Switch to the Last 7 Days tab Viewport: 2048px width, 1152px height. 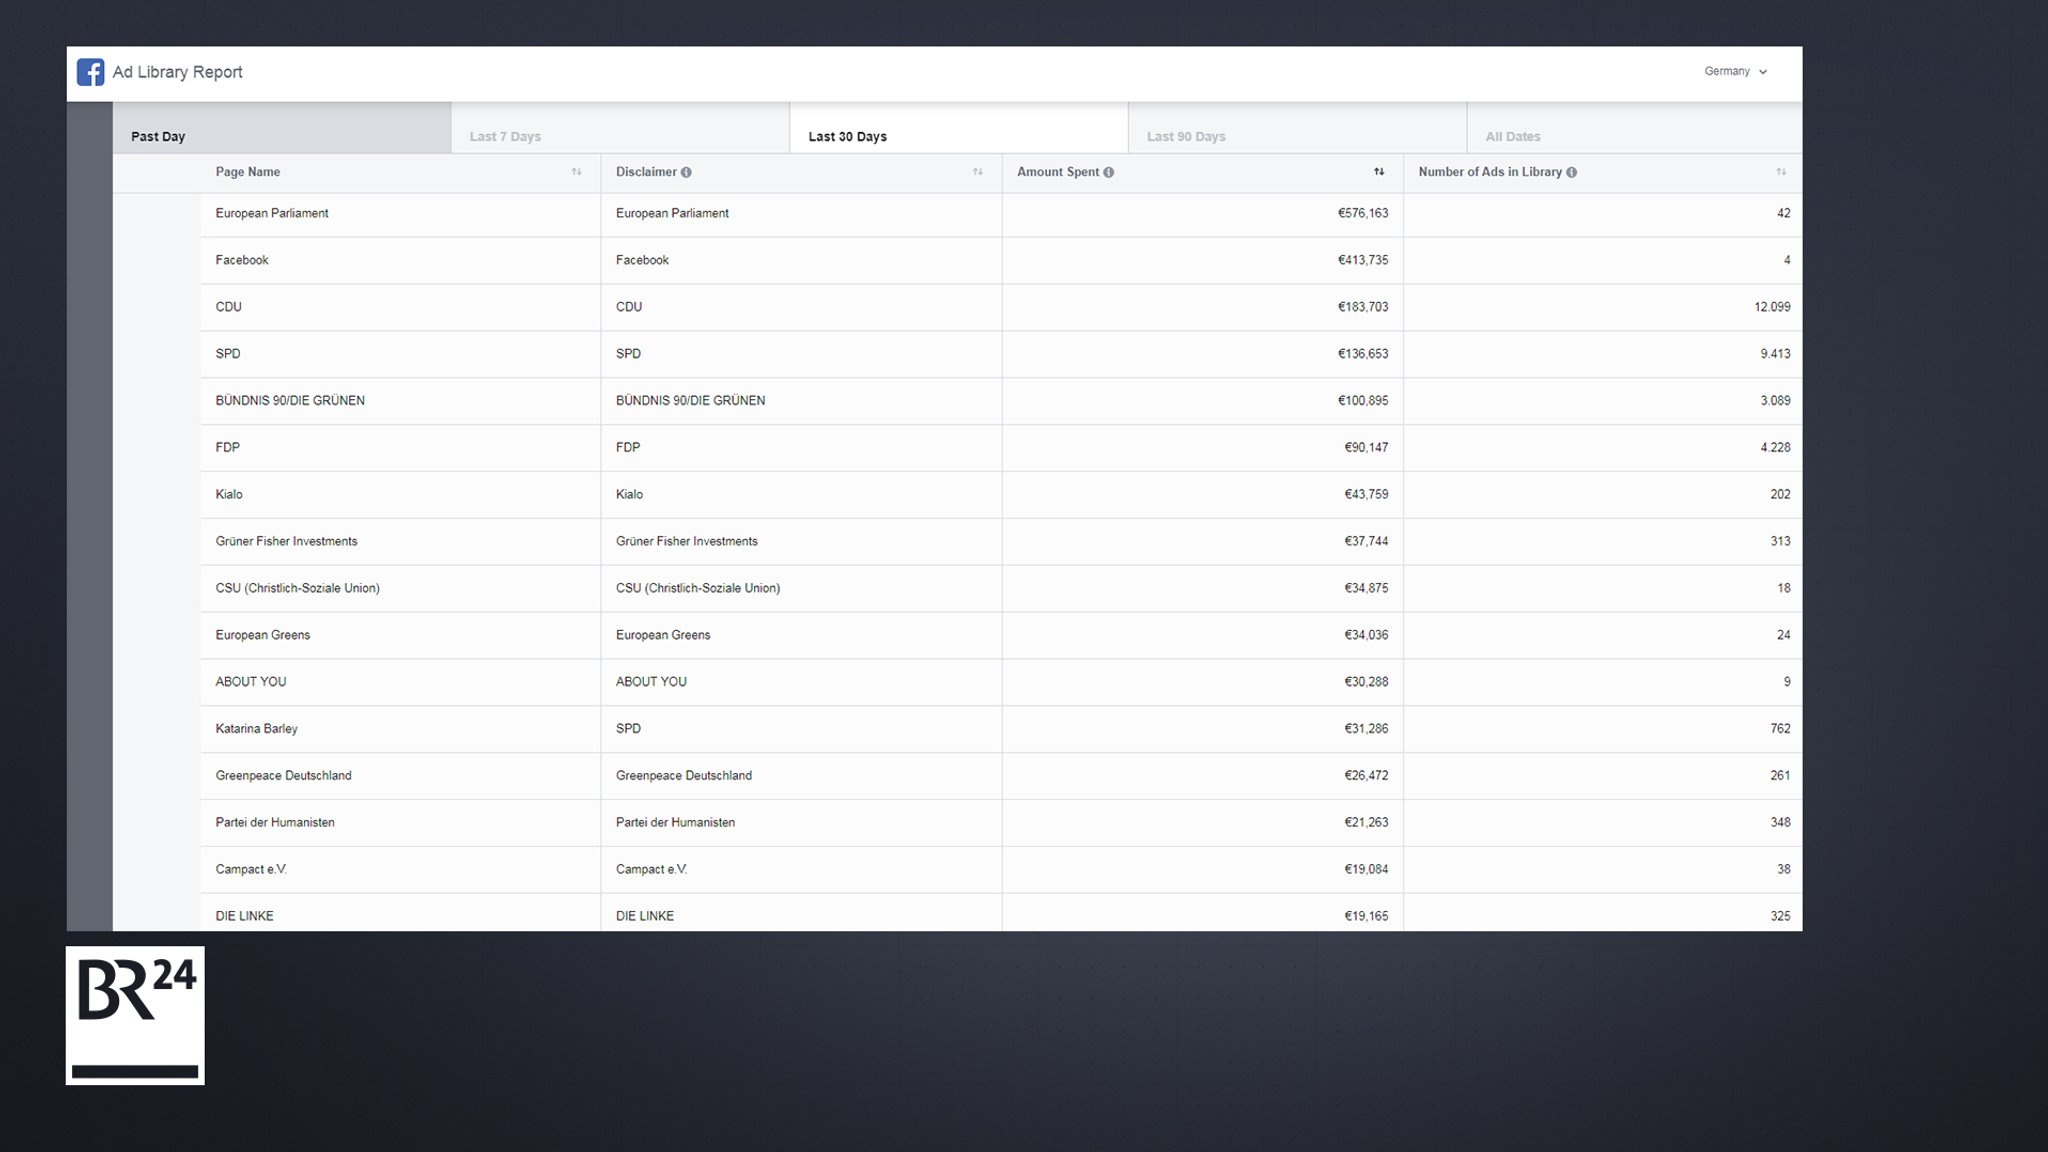pos(620,128)
